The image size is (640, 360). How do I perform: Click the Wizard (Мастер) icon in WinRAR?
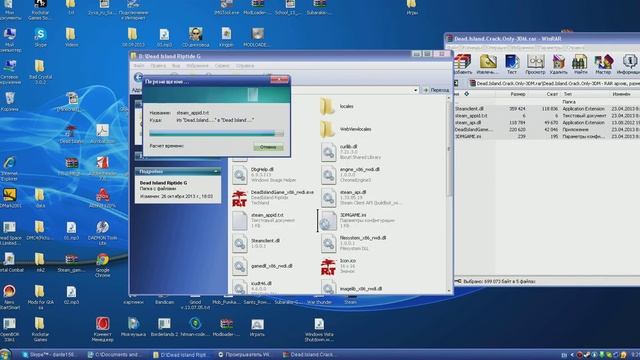tap(603, 64)
